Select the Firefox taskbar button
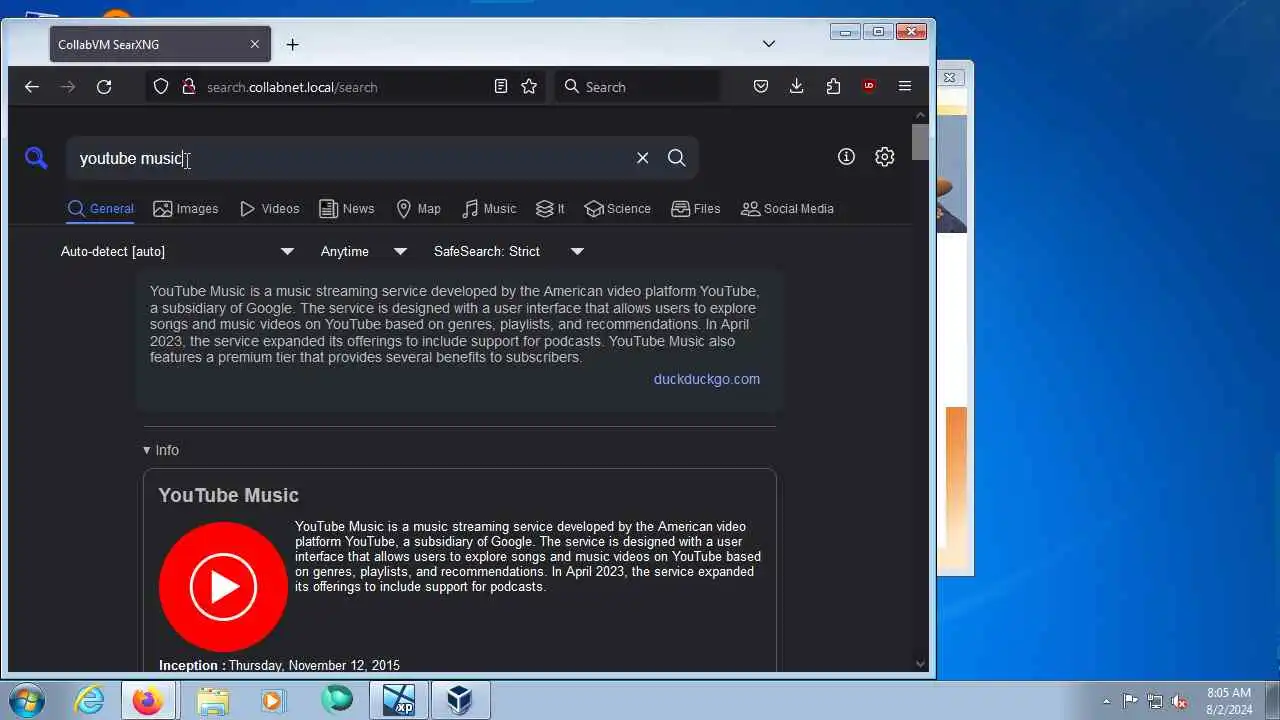Image resolution: width=1280 pixels, height=720 pixels. (148, 700)
